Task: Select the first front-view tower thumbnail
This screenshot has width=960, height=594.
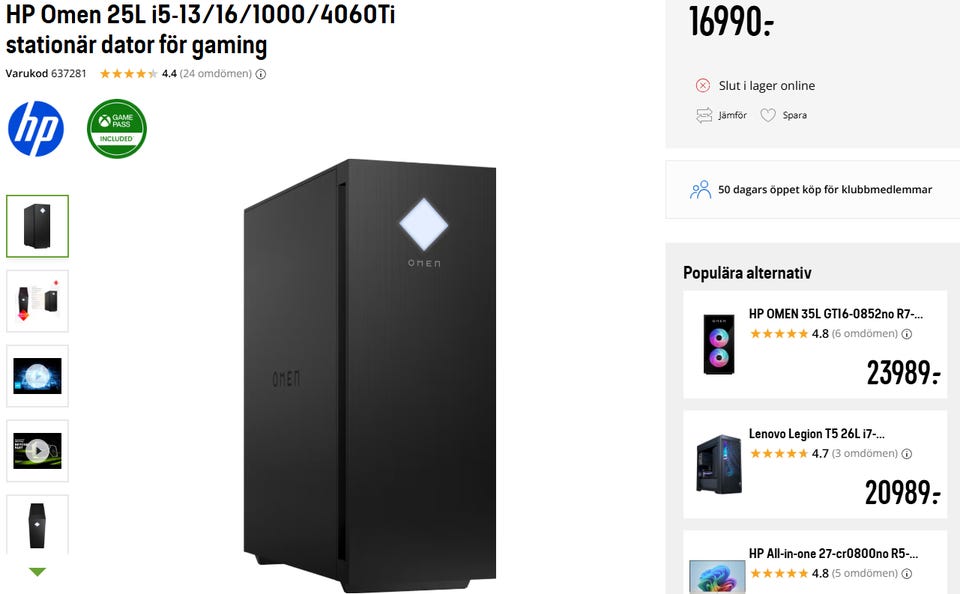Action: tap(37, 226)
